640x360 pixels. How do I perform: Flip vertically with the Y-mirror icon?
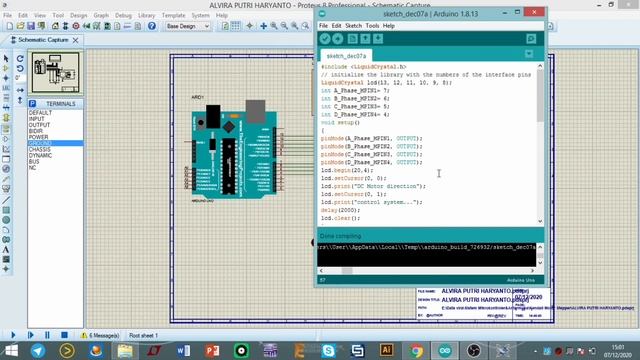(x=20, y=100)
